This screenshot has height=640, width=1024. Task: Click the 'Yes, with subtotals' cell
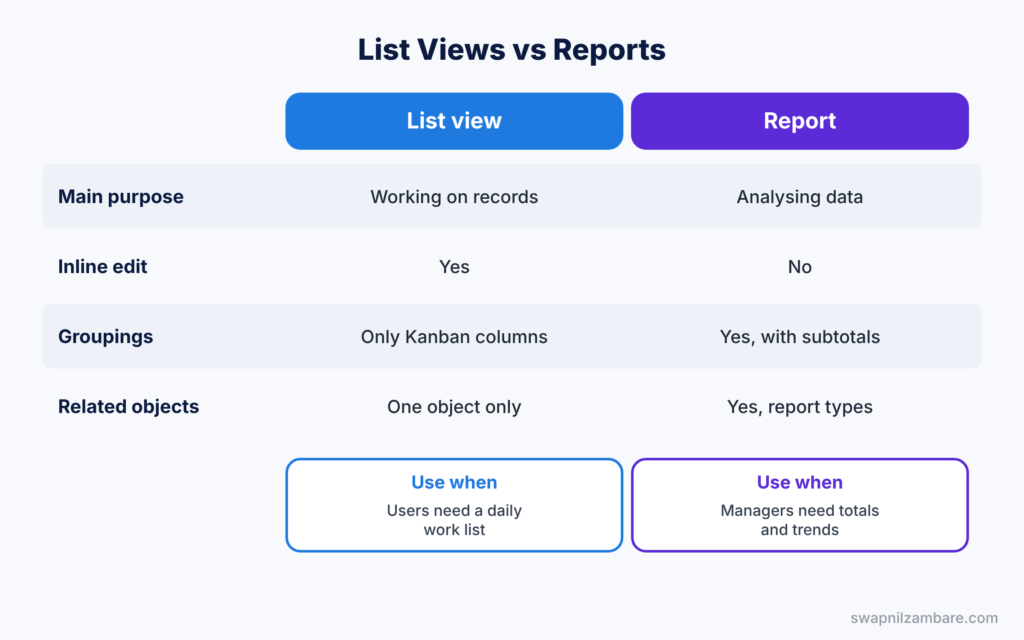click(x=799, y=336)
